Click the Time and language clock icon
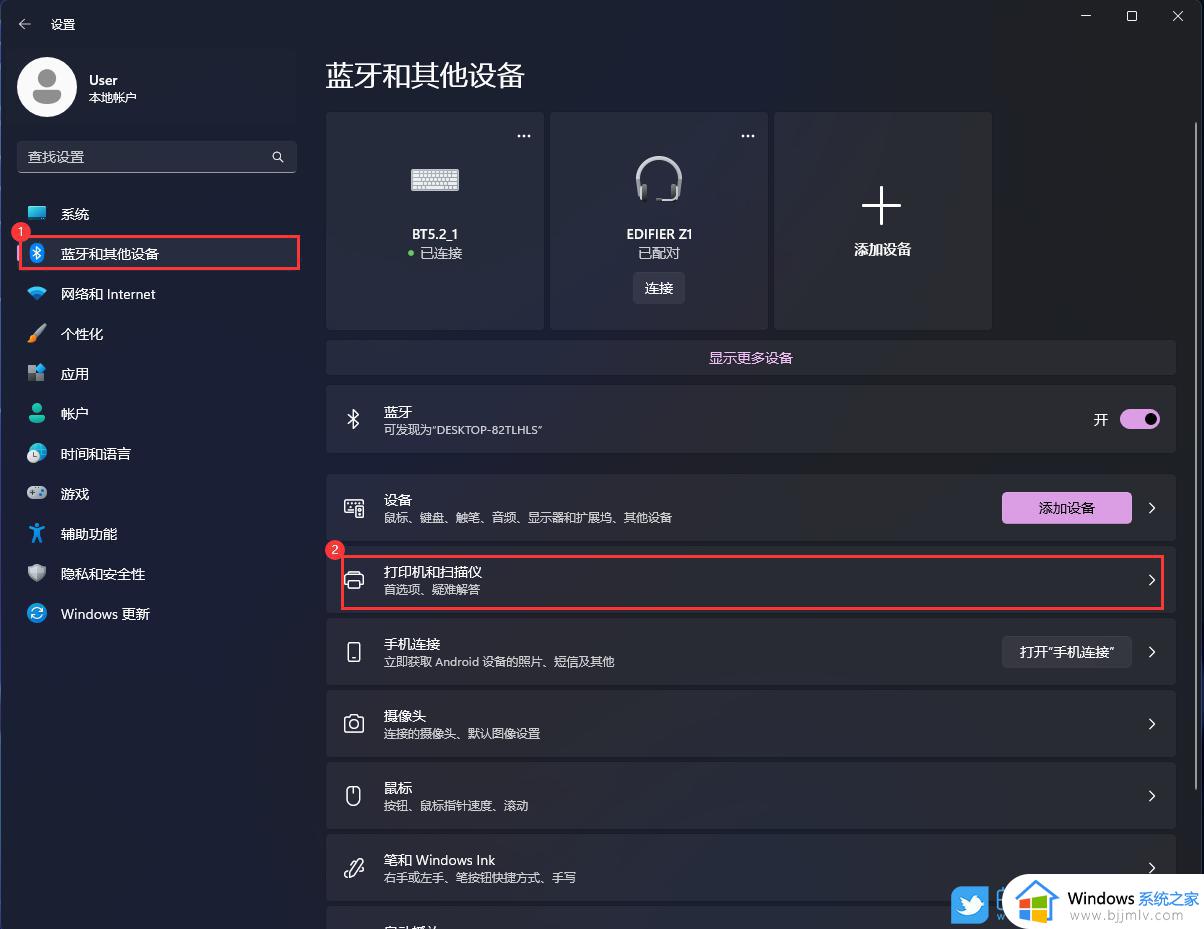Screen dimensions: 1204x929 click(x=37, y=453)
